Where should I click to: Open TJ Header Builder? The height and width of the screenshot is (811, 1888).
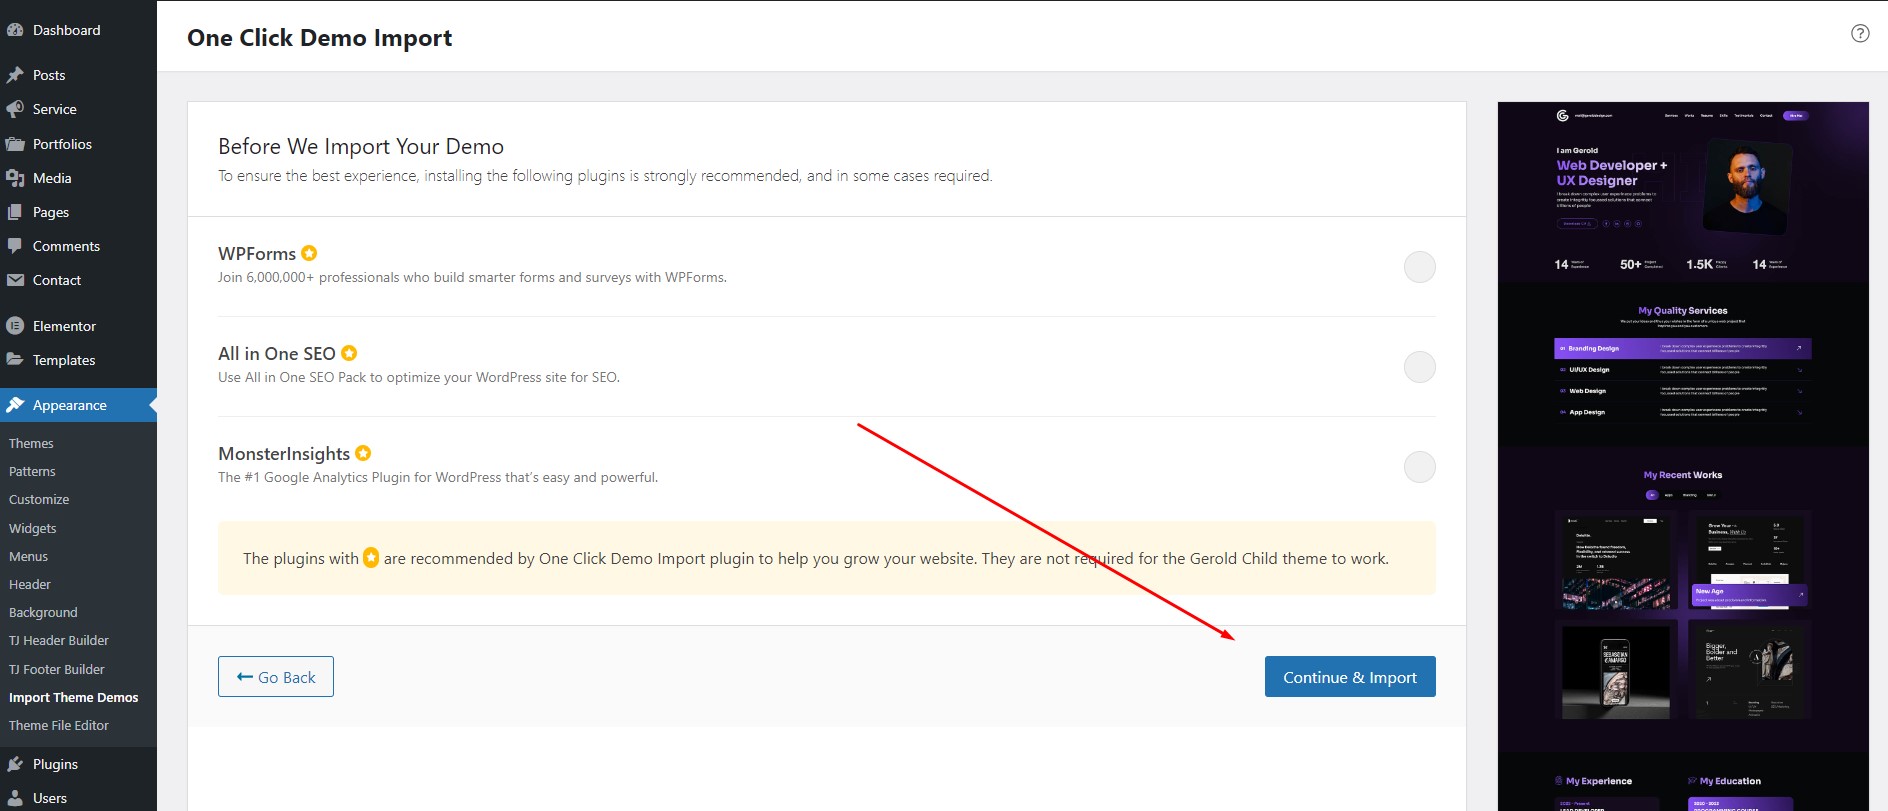point(59,640)
